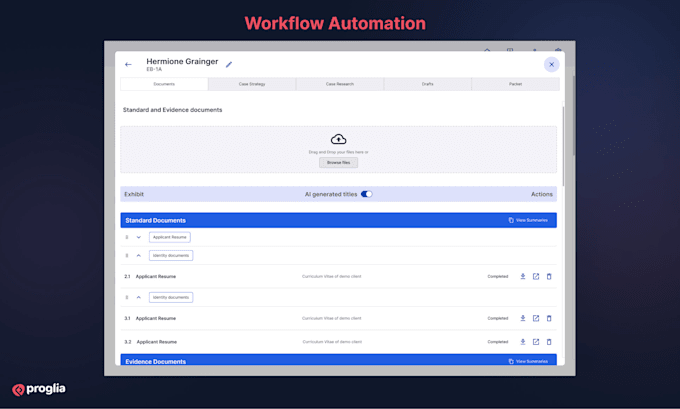Image resolution: width=680 pixels, height=409 pixels.
Task: Switch to the Documents tab
Action: pyautogui.click(x=164, y=84)
